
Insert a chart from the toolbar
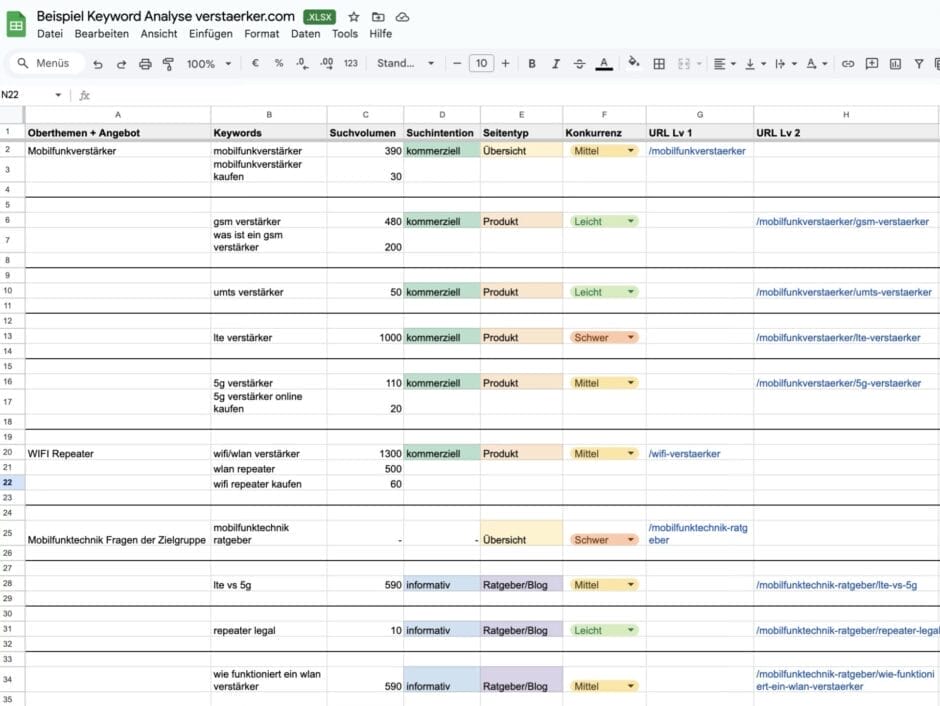point(895,64)
